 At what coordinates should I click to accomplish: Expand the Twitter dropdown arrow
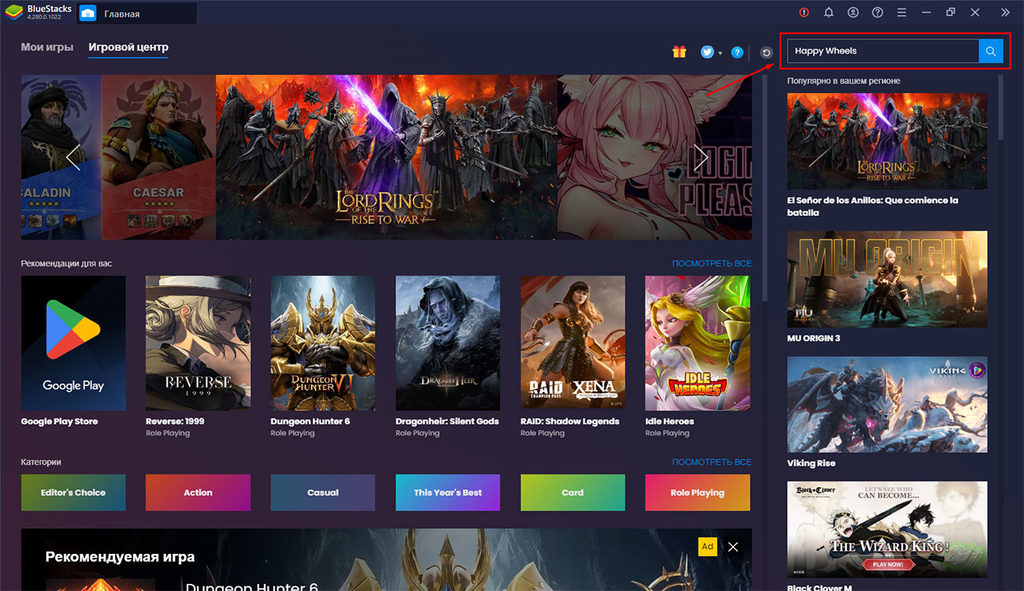coord(720,53)
